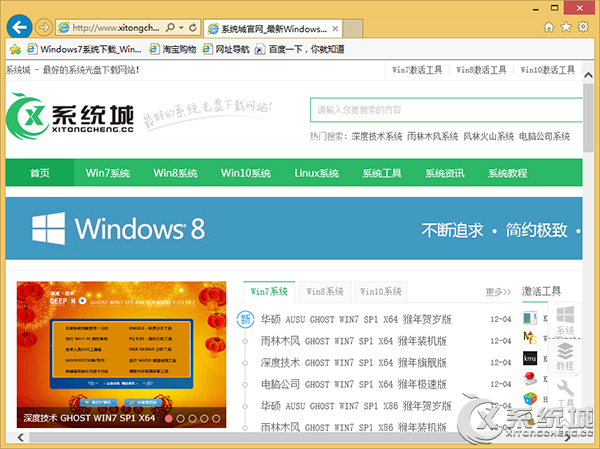Select the first (active) slideshow dot

pos(168,418)
